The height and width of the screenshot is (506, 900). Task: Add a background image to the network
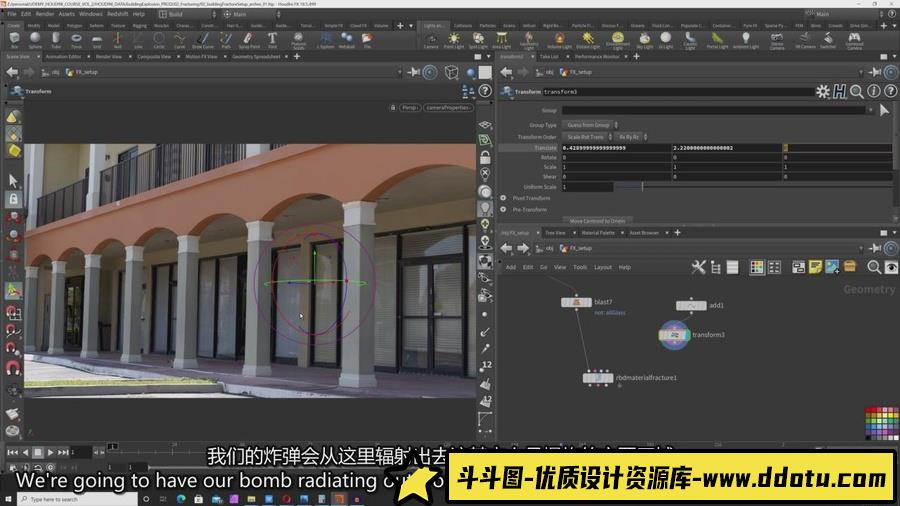[x=832, y=267]
